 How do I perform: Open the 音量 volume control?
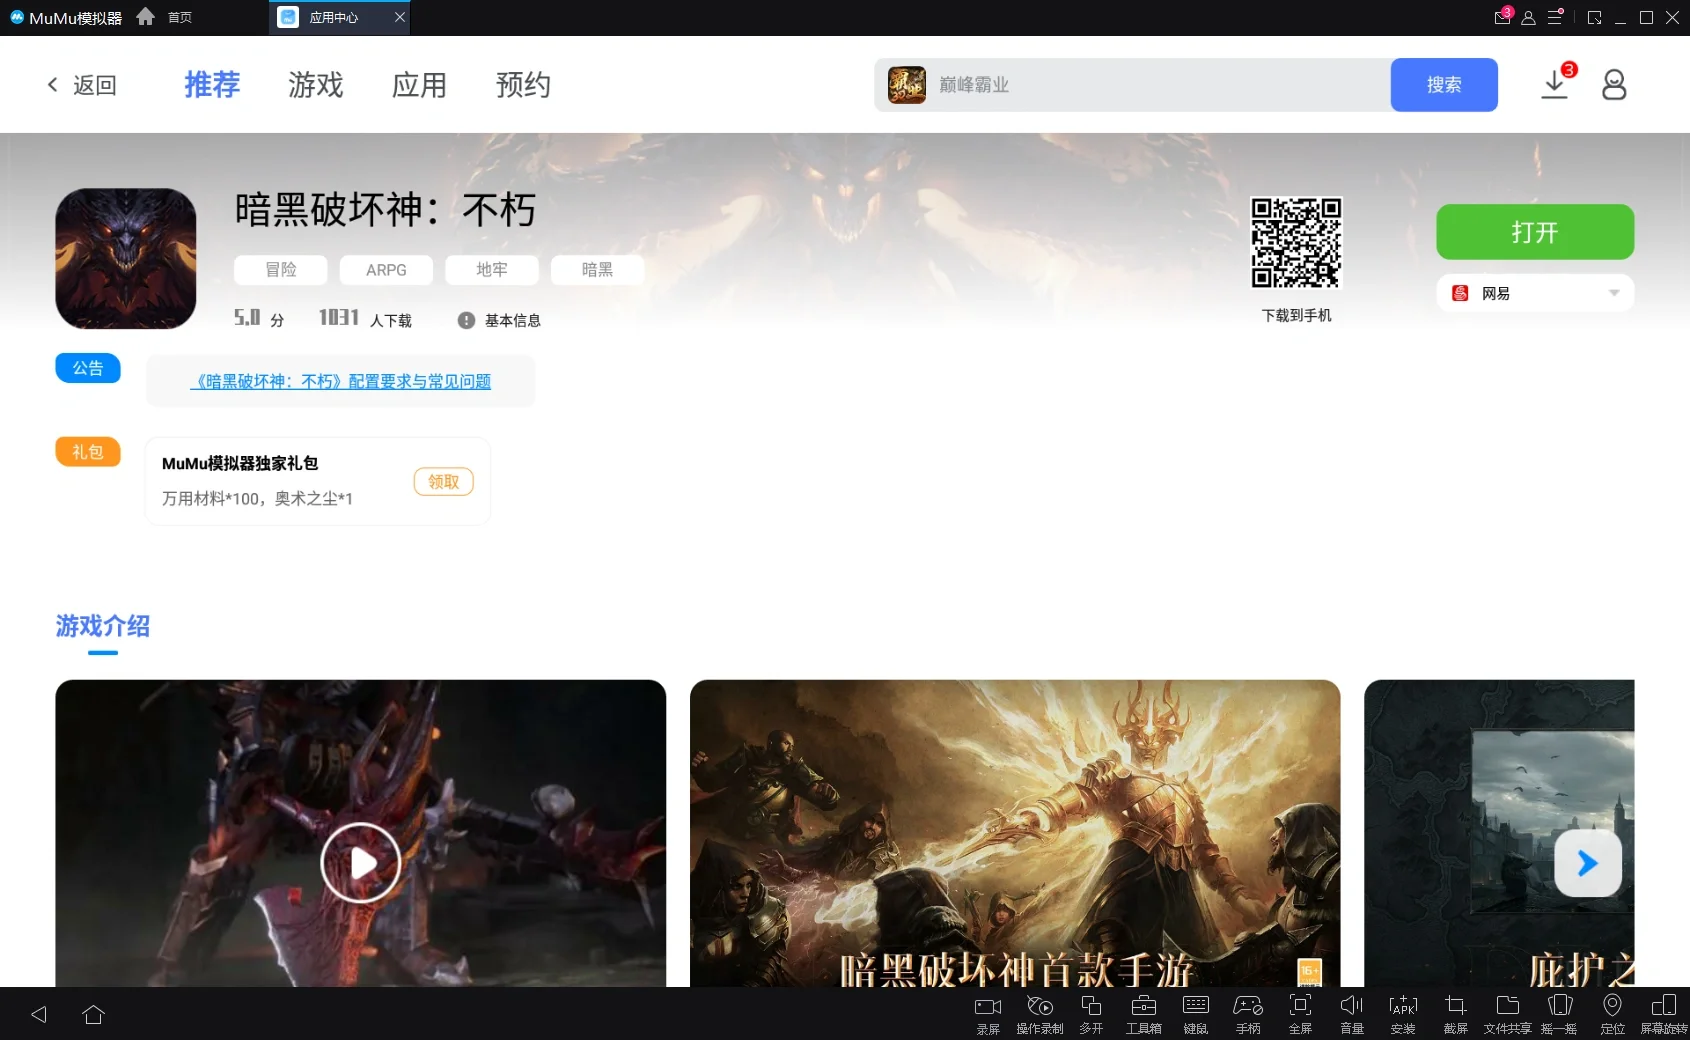click(x=1352, y=1013)
